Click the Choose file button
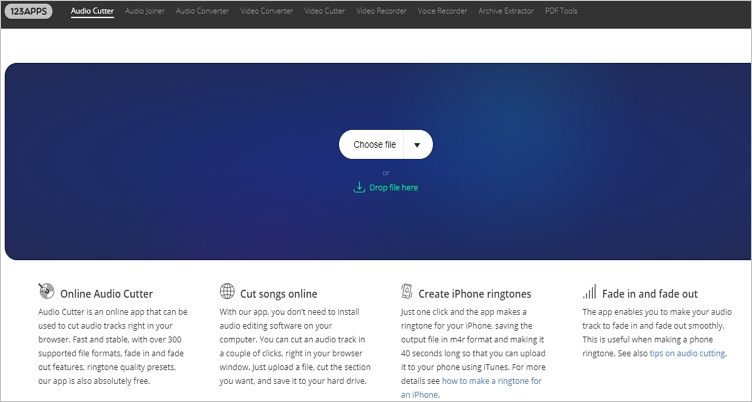Viewport: 752px width, 402px height. click(372, 144)
